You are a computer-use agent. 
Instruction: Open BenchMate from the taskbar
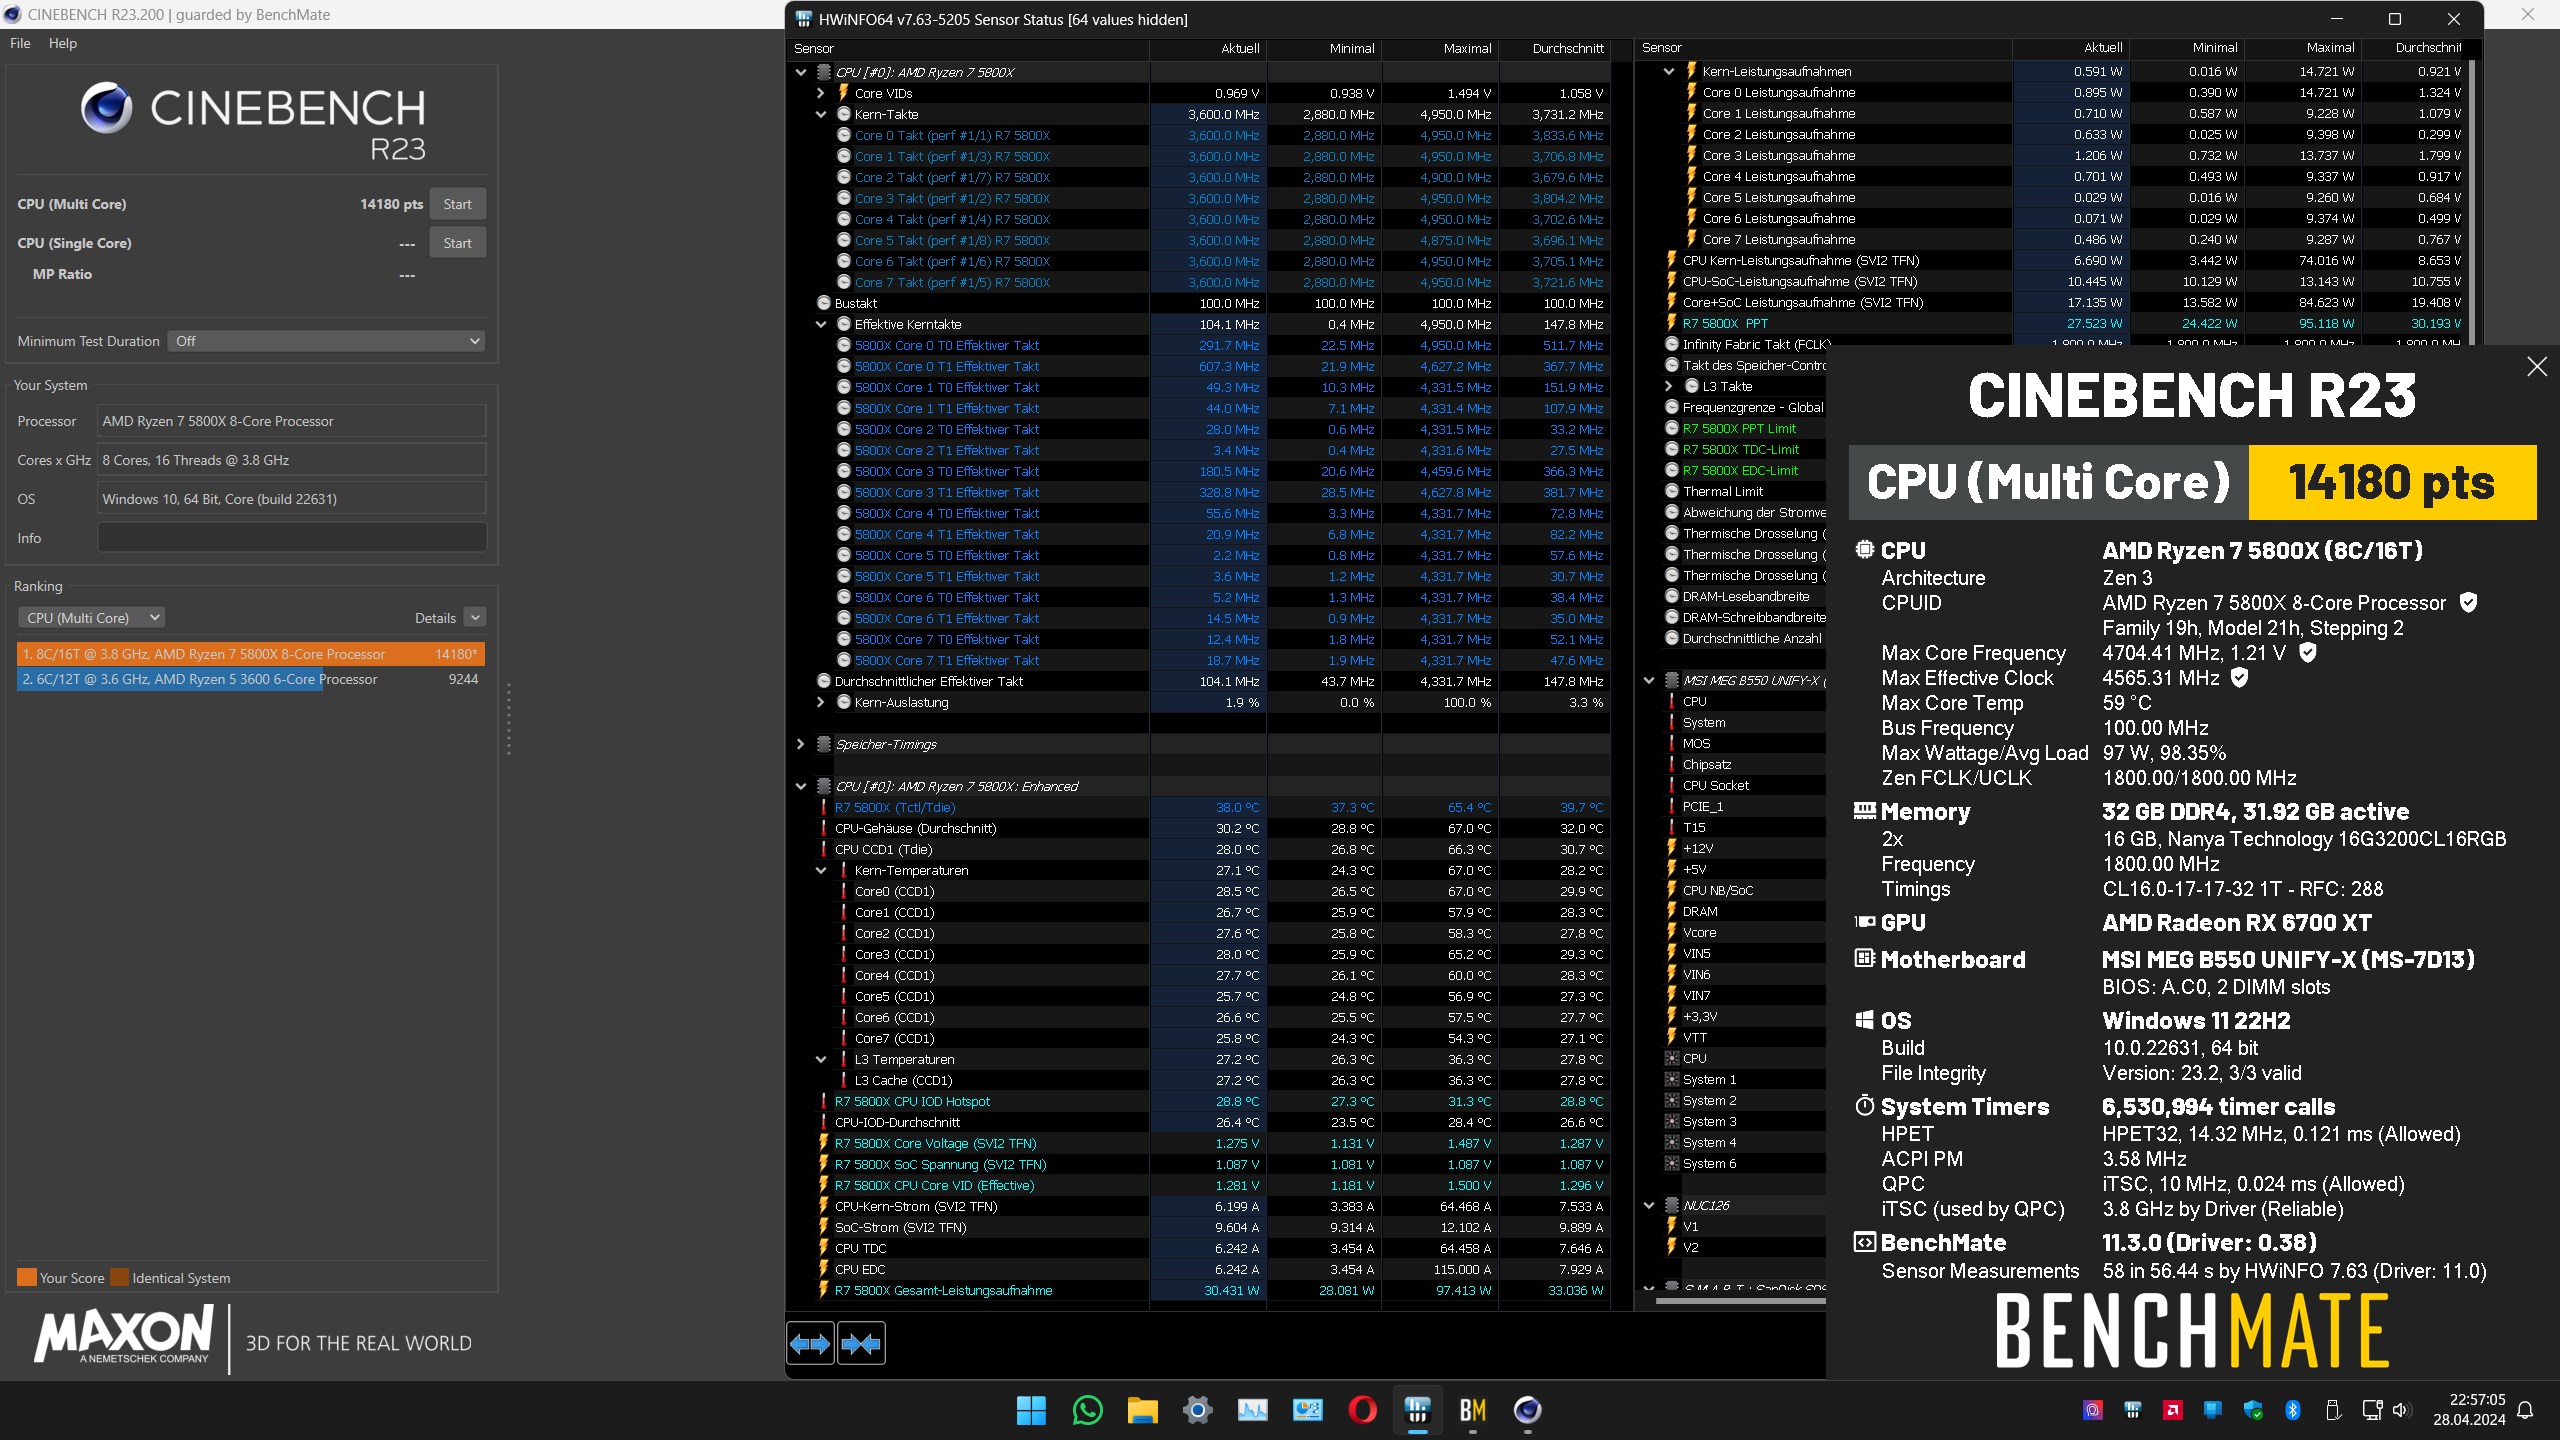(x=1472, y=1410)
